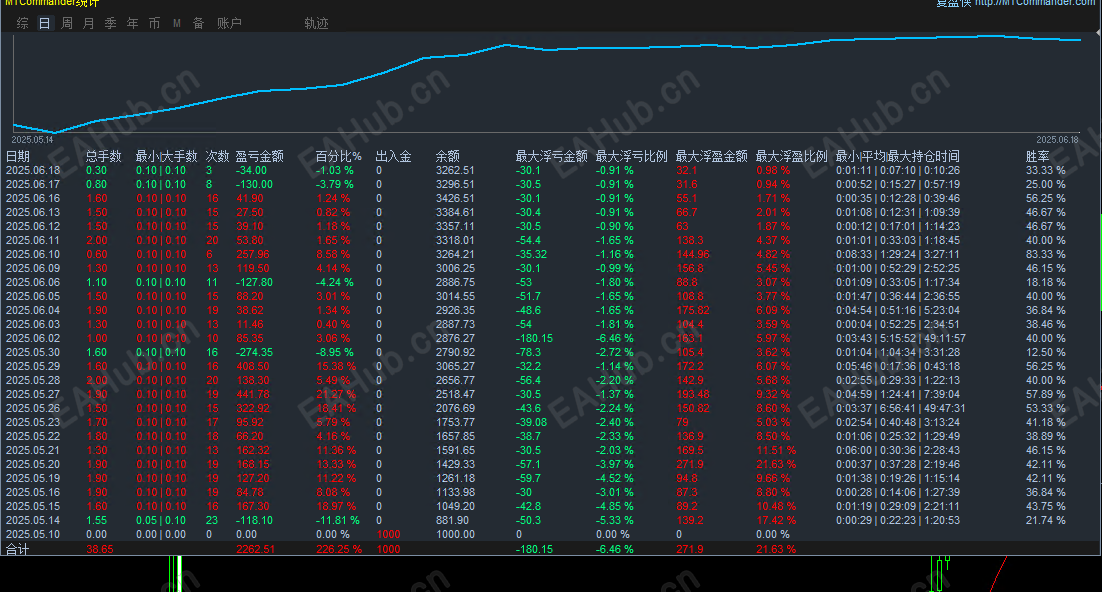The height and width of the screenshot is (592, 1102).
Task: Switch to the 年 yearly tab
Action: [132, 23]
